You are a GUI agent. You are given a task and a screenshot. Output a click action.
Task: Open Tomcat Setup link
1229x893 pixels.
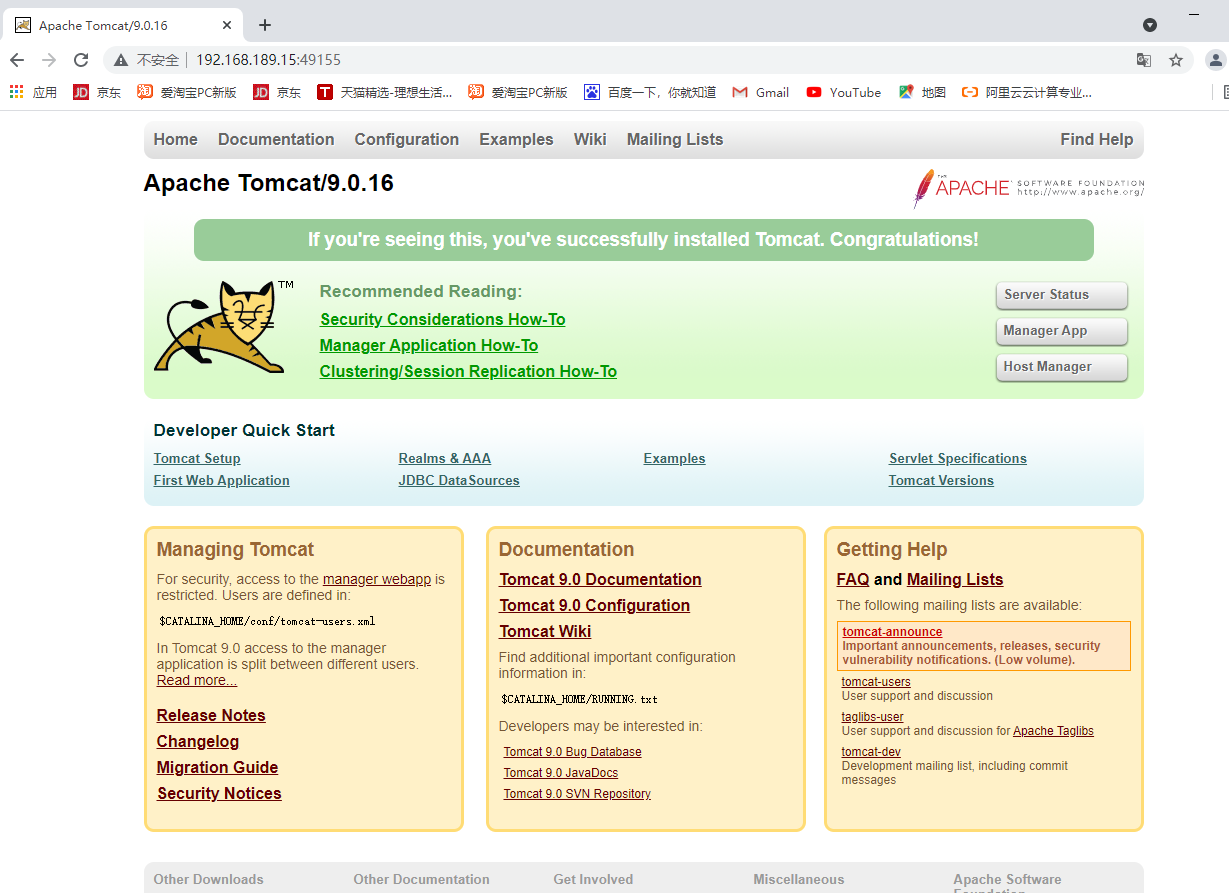tap(197, 459)
